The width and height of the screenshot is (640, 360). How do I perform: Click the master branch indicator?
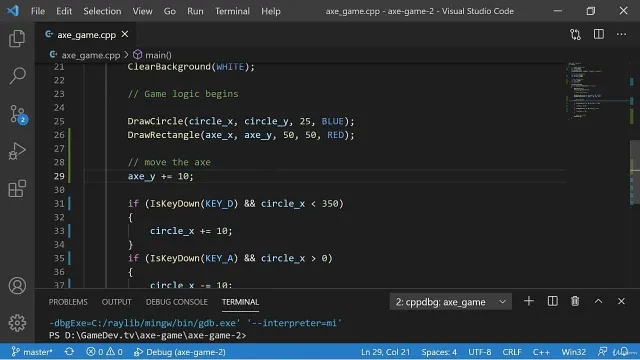[x=32, y=352]
